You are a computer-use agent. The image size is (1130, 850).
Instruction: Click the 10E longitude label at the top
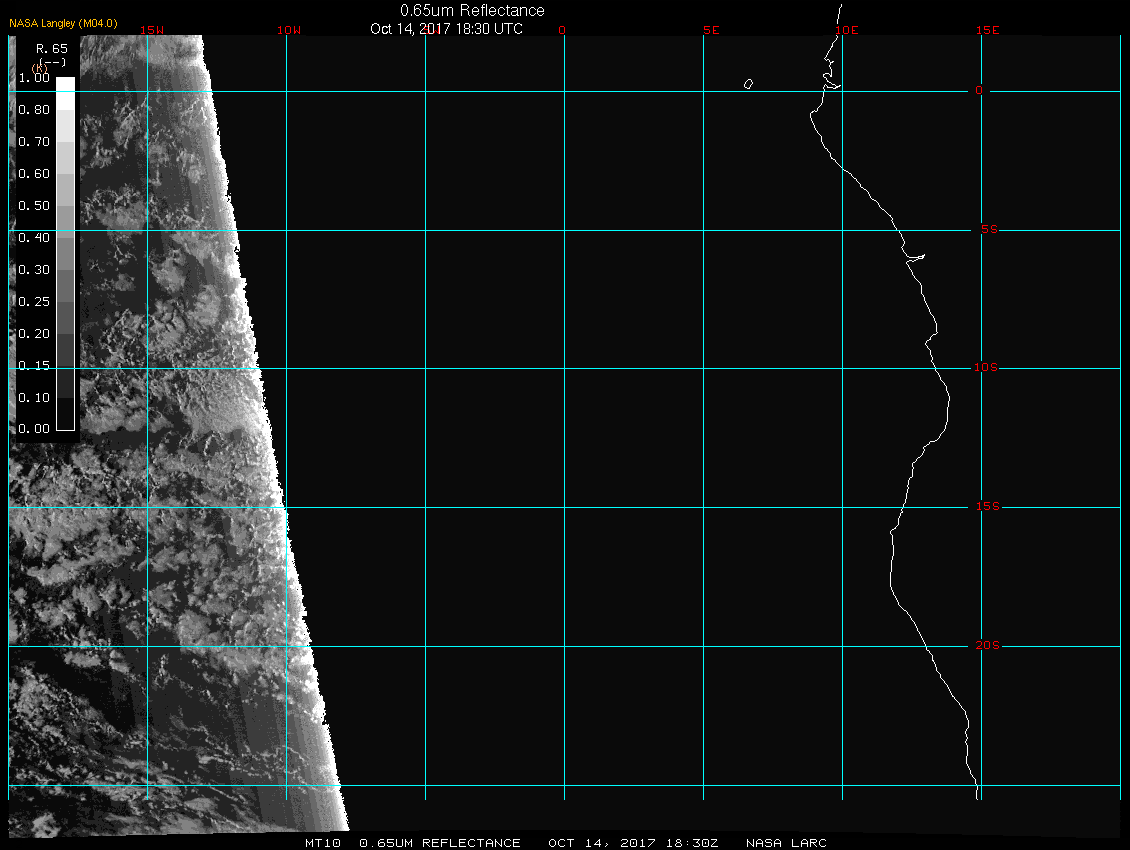pos(846,30)
